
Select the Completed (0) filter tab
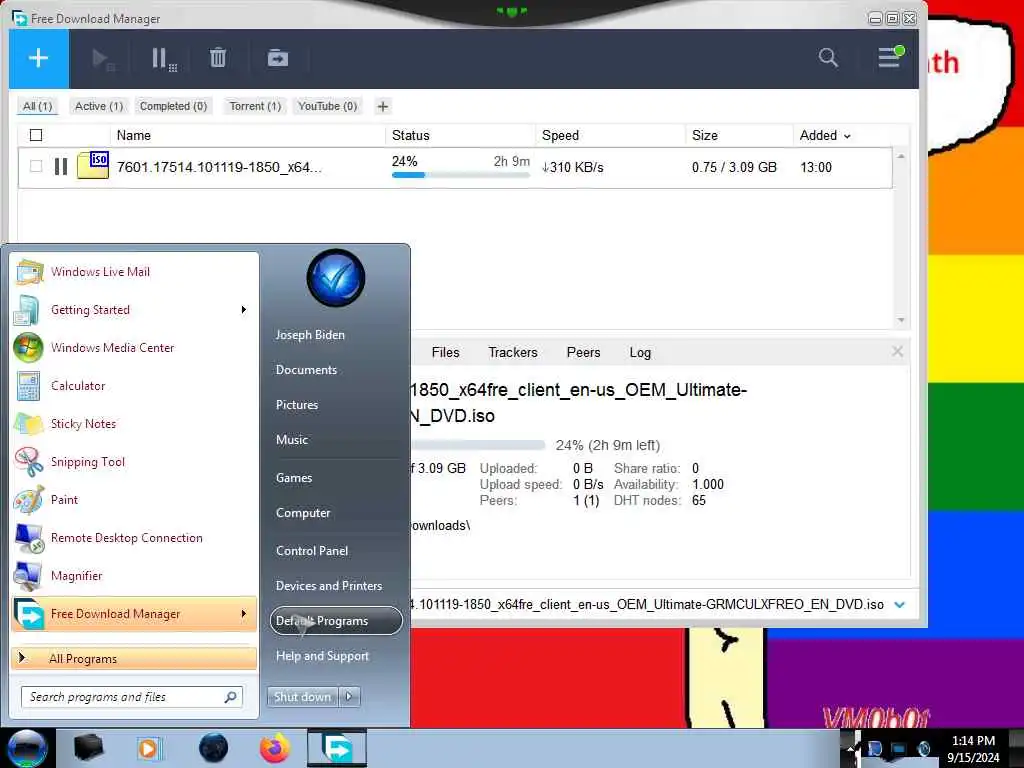tap(173, 106)
